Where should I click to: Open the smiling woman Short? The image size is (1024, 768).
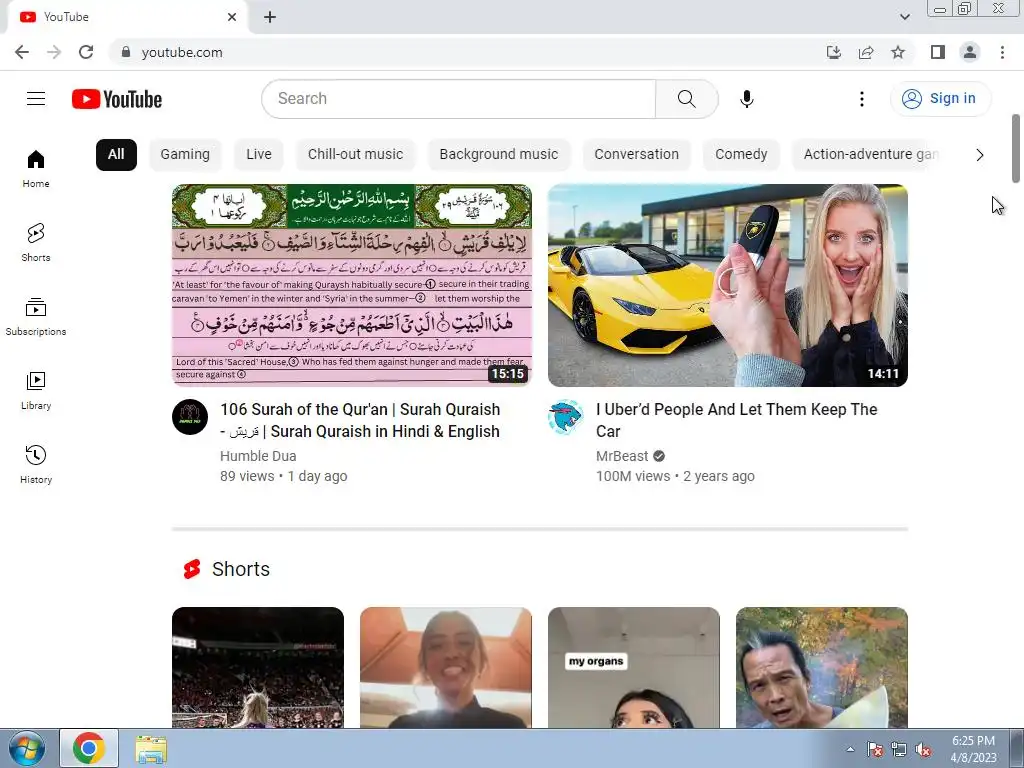tap(446, 667)
